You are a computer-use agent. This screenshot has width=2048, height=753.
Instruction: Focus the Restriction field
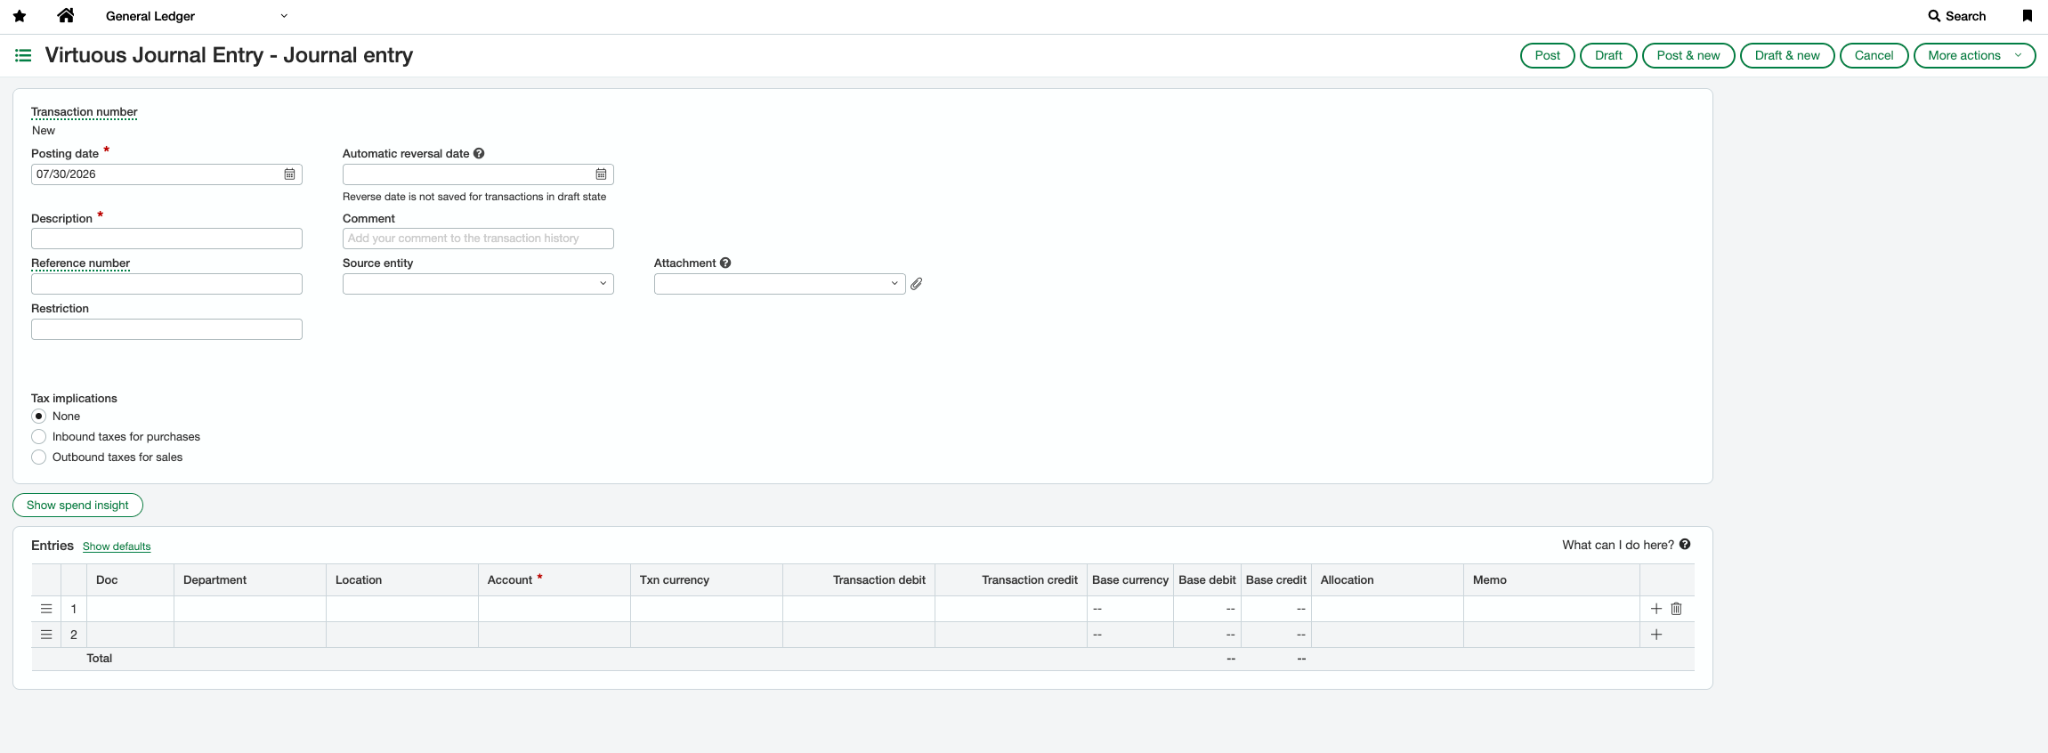(x=166, y=329)
